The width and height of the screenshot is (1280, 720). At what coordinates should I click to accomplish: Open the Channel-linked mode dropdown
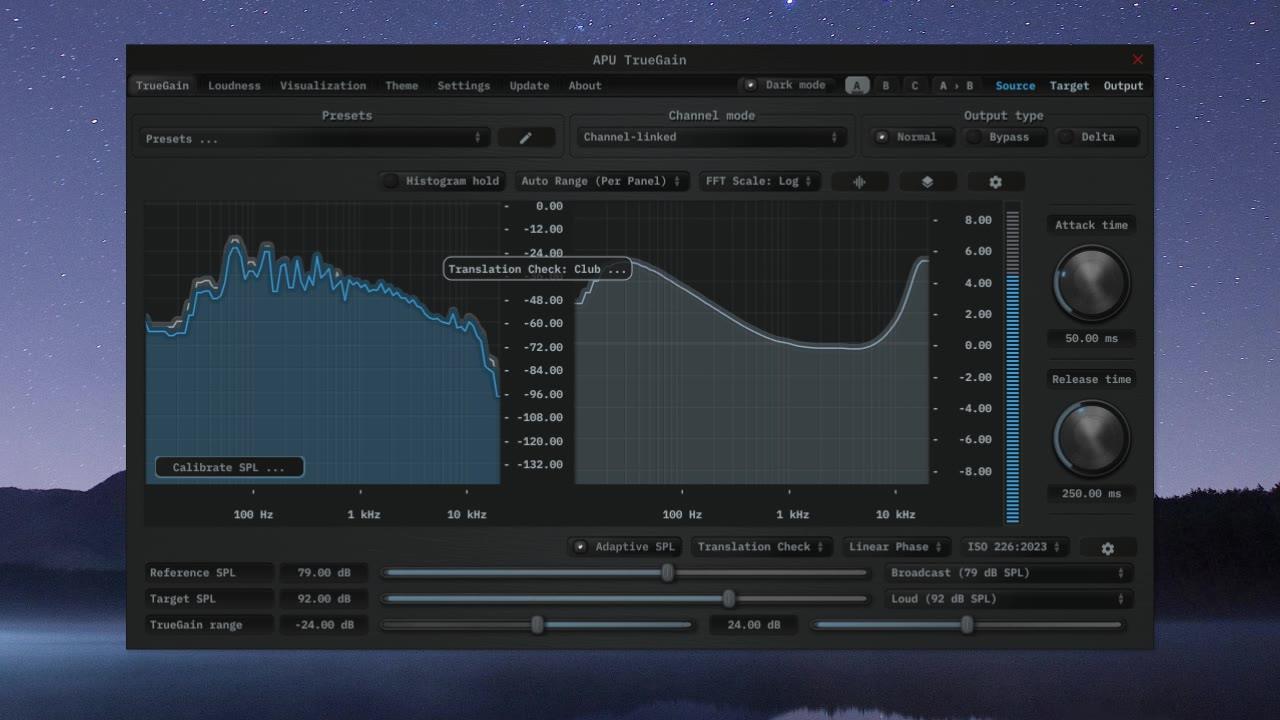click(x=711, y=137)
